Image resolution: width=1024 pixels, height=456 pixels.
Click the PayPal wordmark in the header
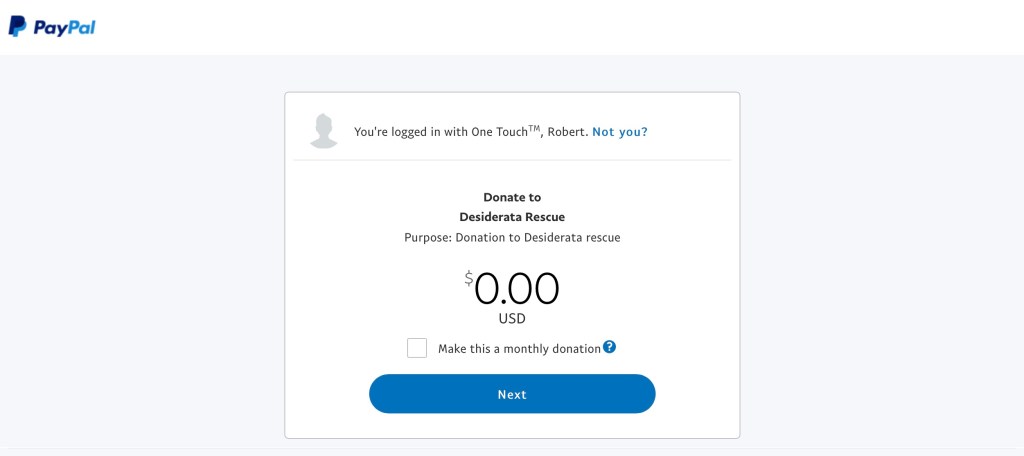tap(65, 28)
